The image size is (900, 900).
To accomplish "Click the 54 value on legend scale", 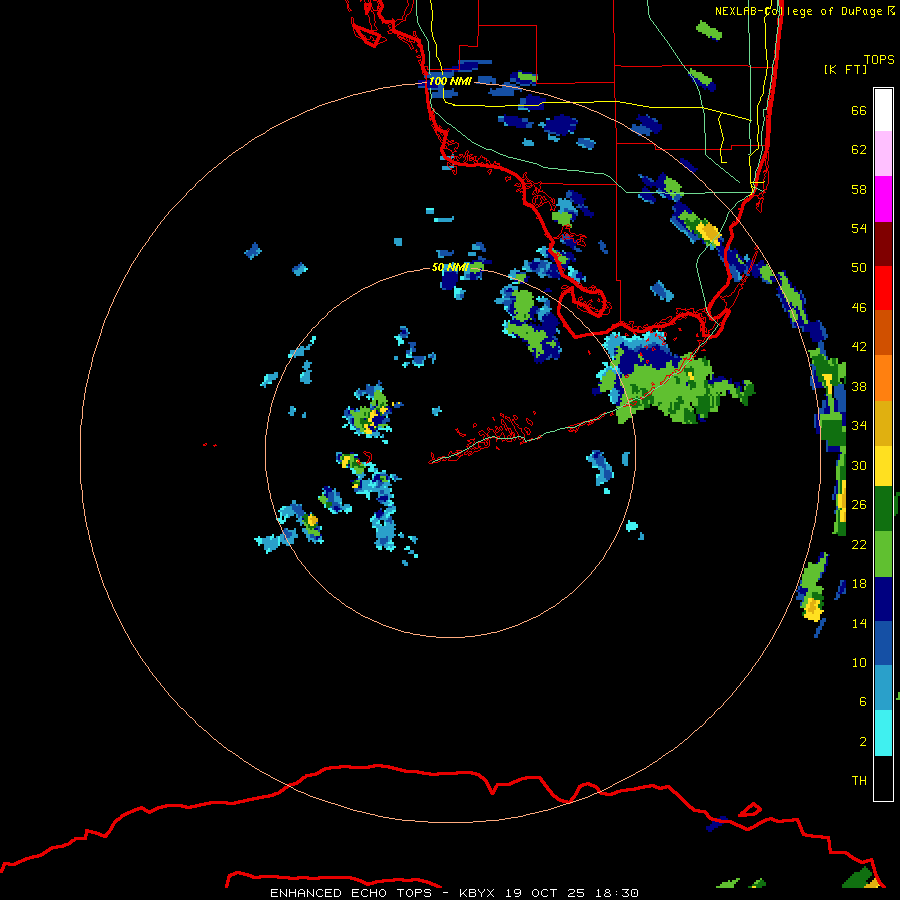I will 859,228.
